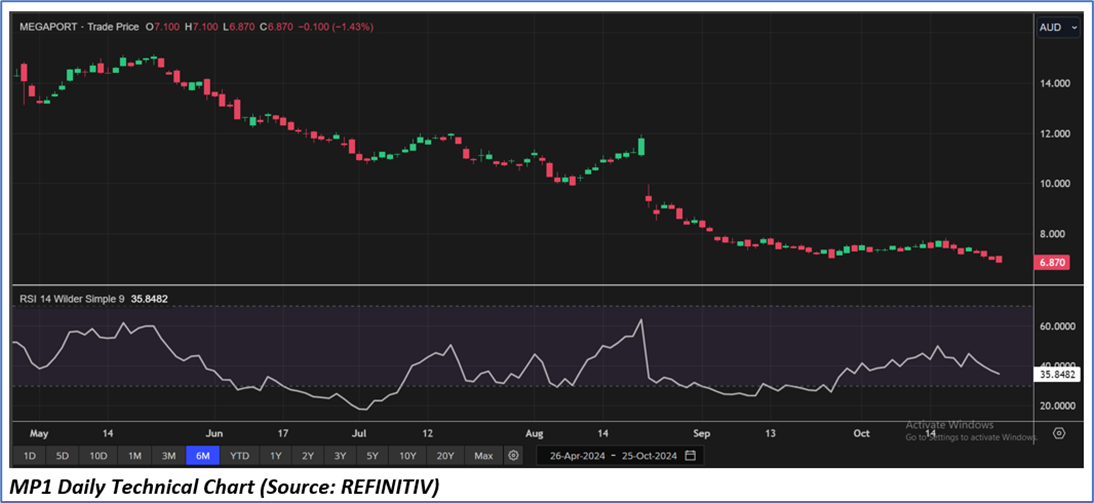Open timeframe settings gear next to Max
The image size is (1094, 503).
pyautogui.click(x=513, y=455)
